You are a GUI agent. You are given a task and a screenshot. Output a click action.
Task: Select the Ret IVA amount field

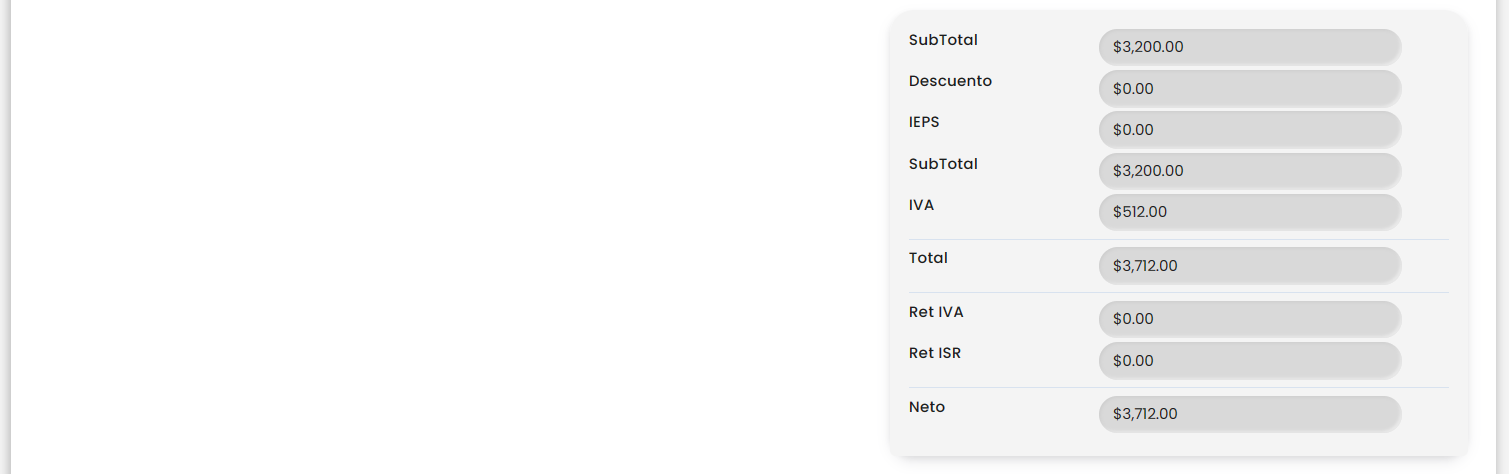click(1249, 319)
